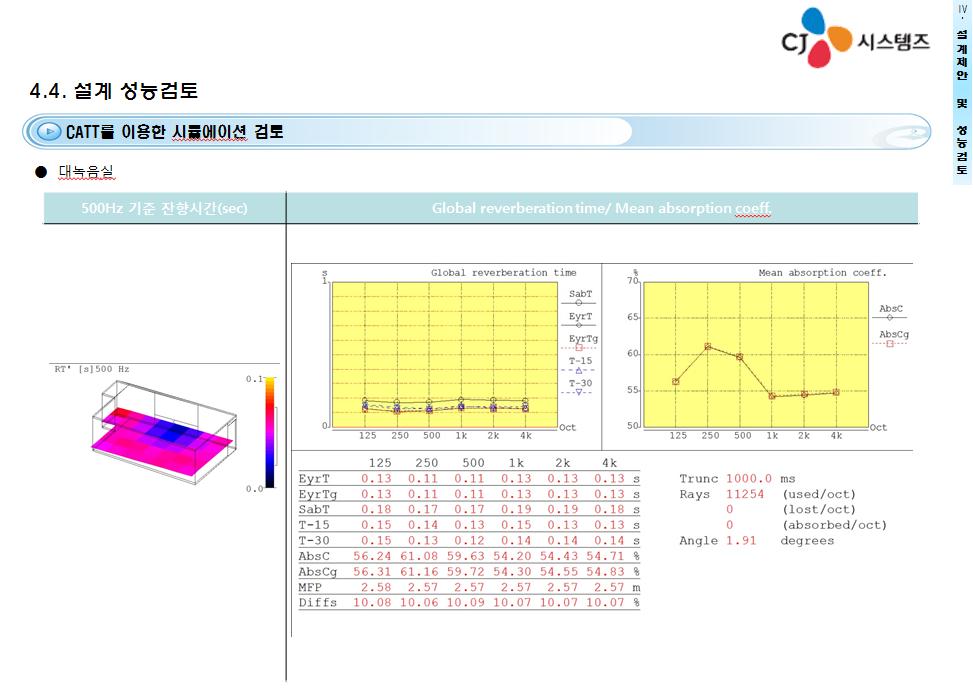Click the AbsCg legend marker
Image resolution: width=973 pixels, height=694 pixels.
[x=890, y=342]
